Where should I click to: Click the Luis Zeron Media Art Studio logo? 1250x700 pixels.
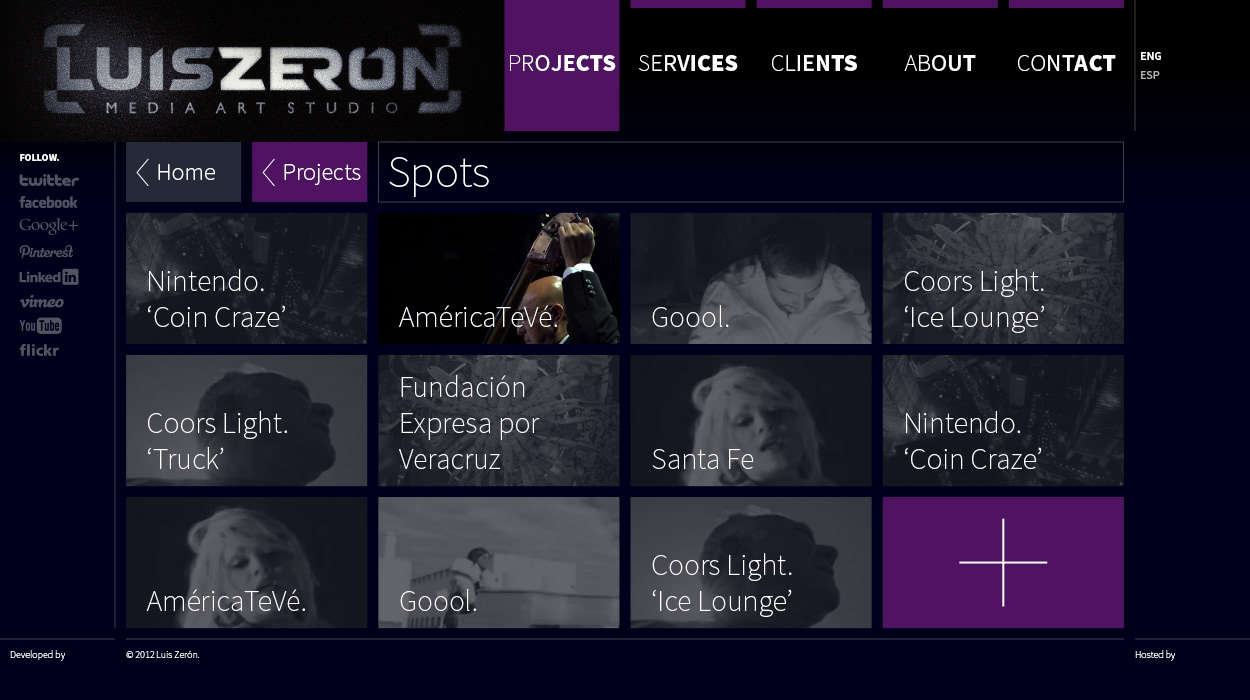[252, 70]
